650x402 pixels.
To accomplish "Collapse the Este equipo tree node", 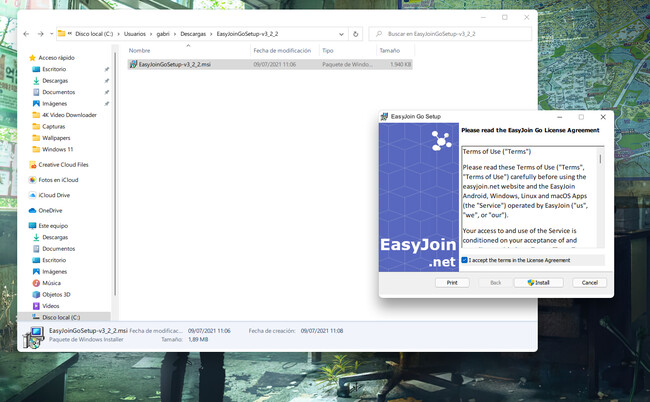I will coord(22,226).
